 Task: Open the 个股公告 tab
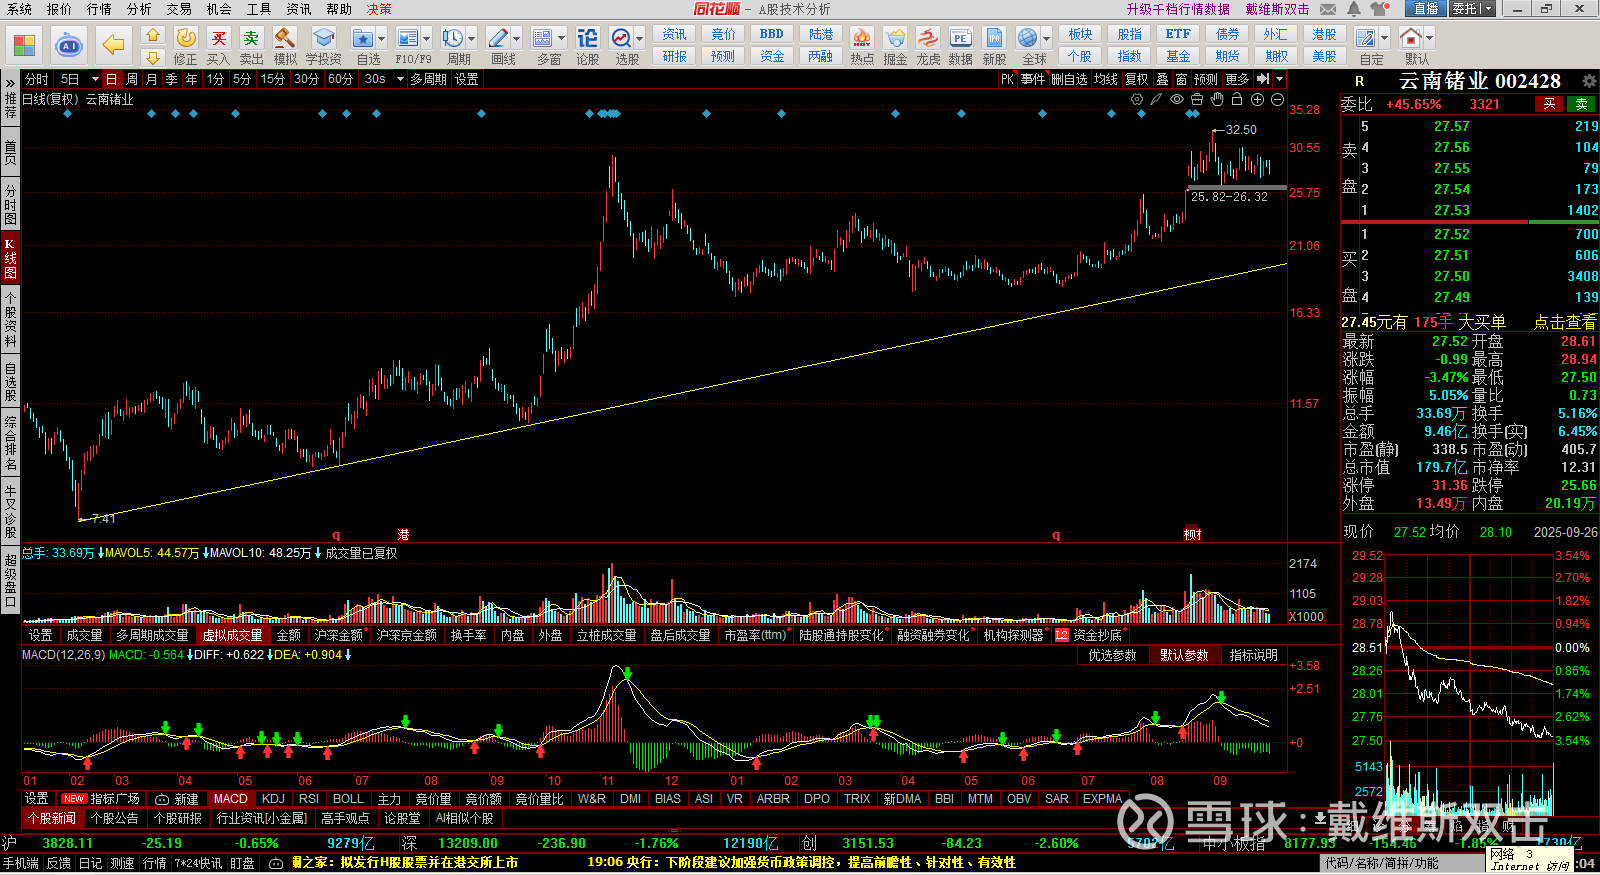114,818
